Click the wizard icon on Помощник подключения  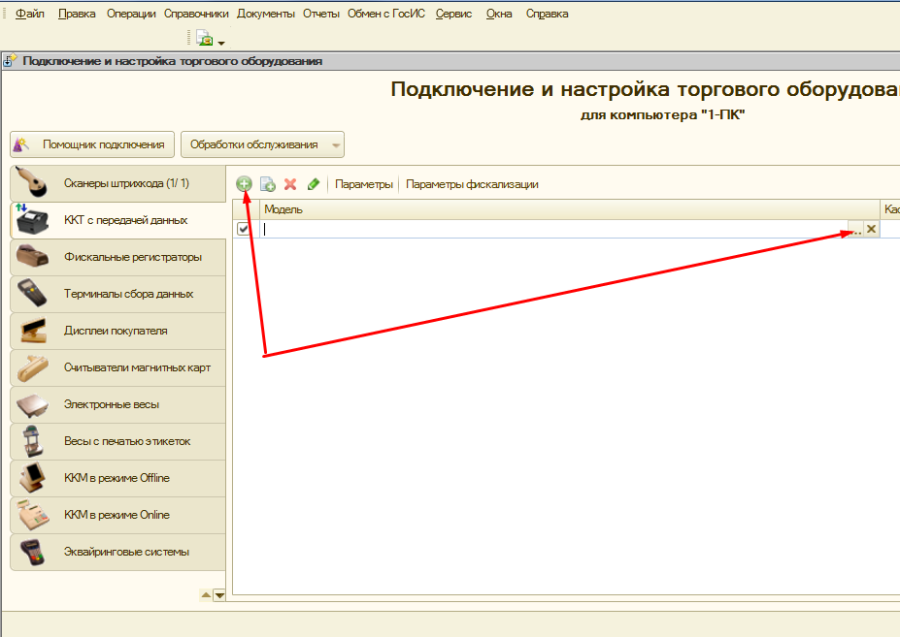click(25, 144)
